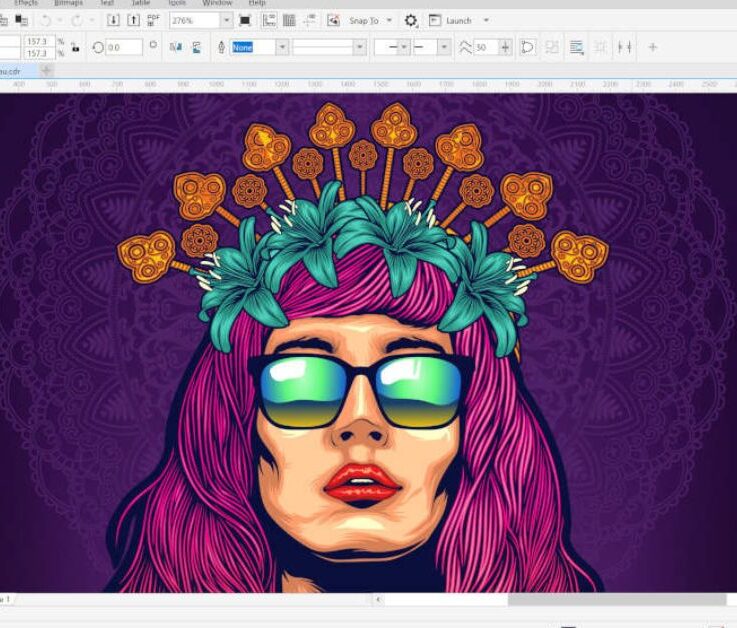Toggle Show Rulers button
This screenshot has width=737, height=628.
tap(269, 20)
